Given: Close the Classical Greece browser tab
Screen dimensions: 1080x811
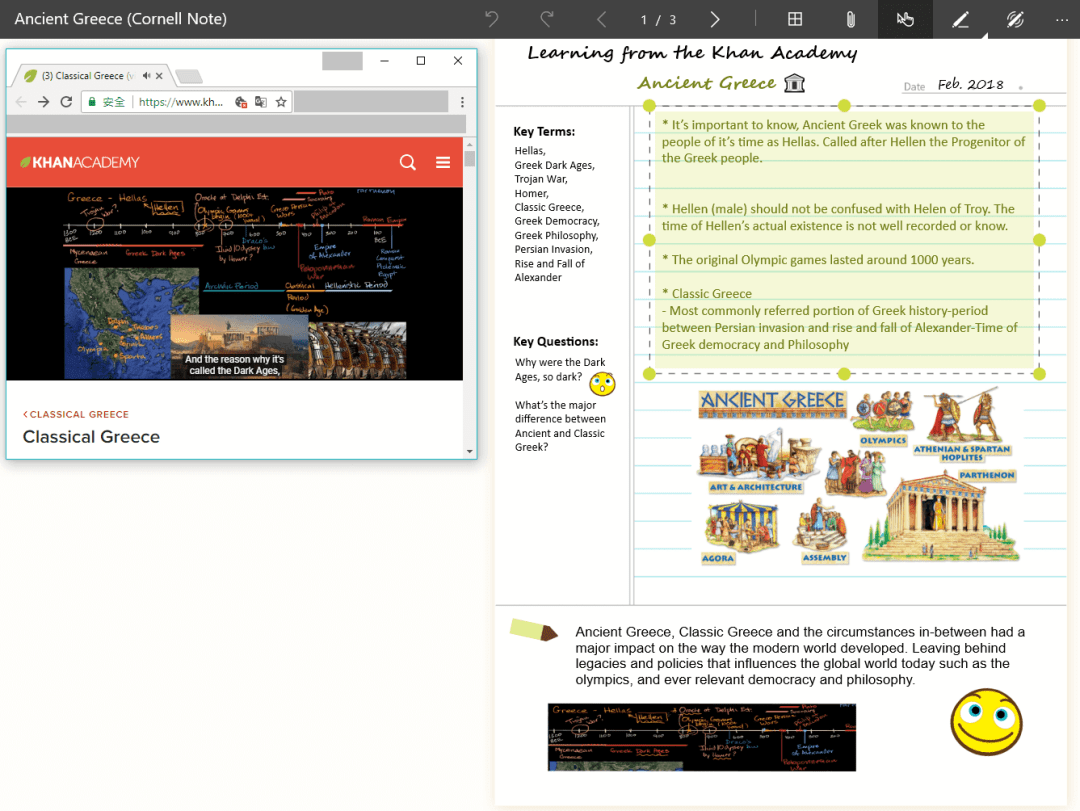Looking at the screenshot, I should (x=159, y=76).
